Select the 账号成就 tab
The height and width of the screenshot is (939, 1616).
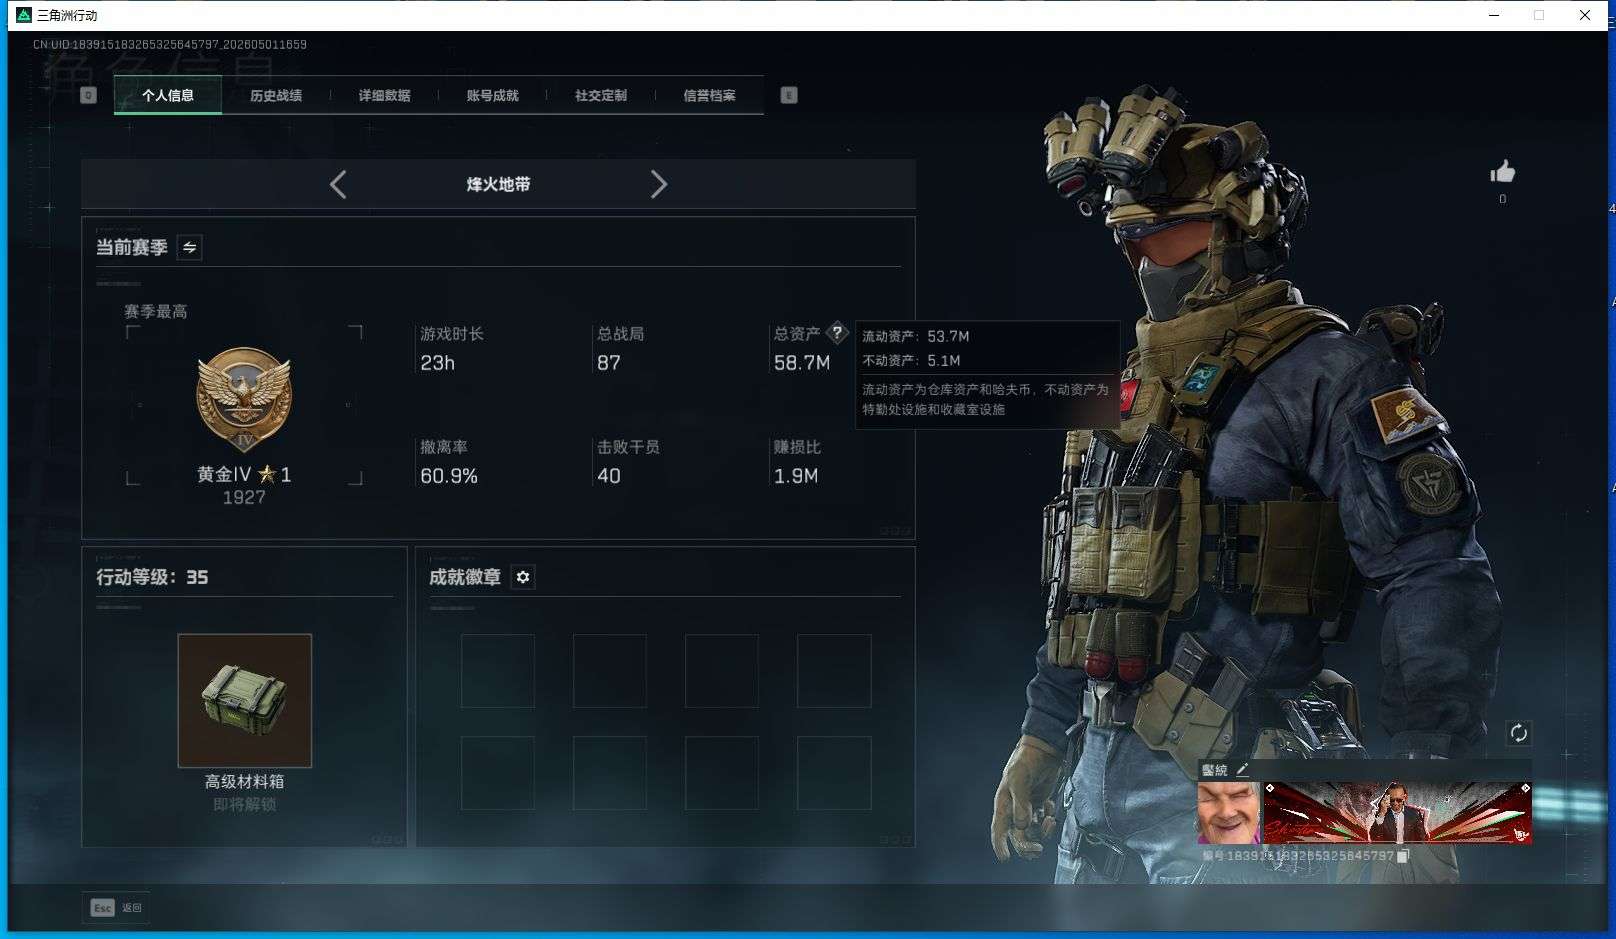coord(492,95)
